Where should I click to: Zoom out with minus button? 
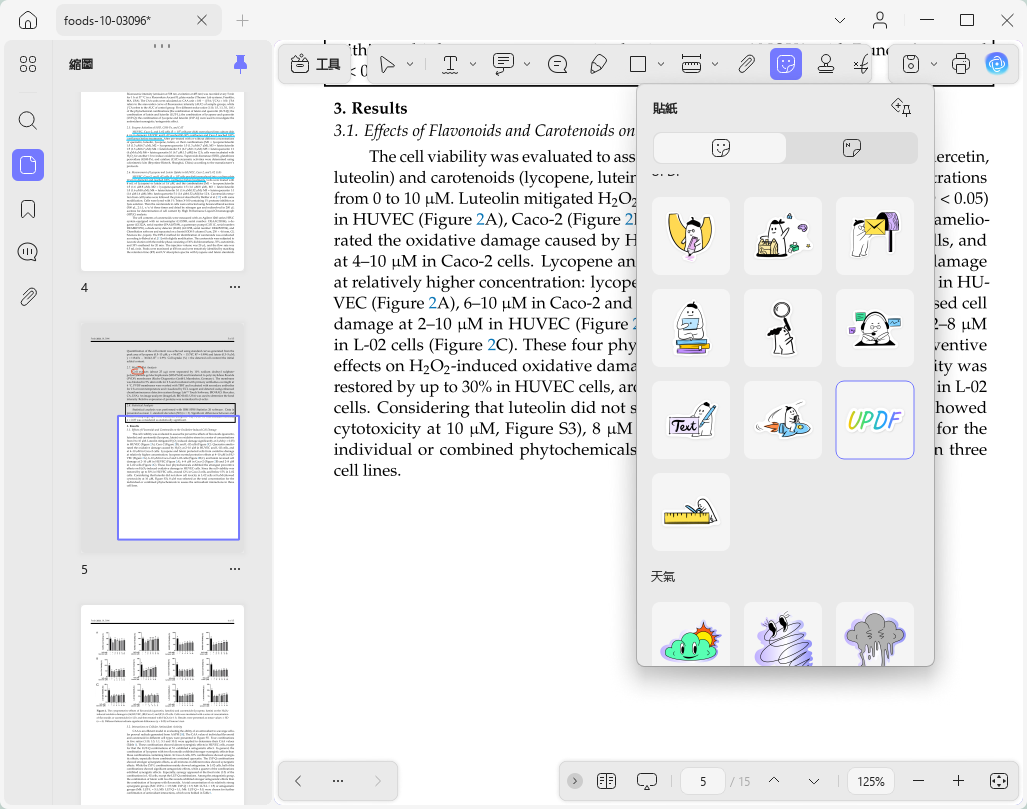tap(918, 781)
